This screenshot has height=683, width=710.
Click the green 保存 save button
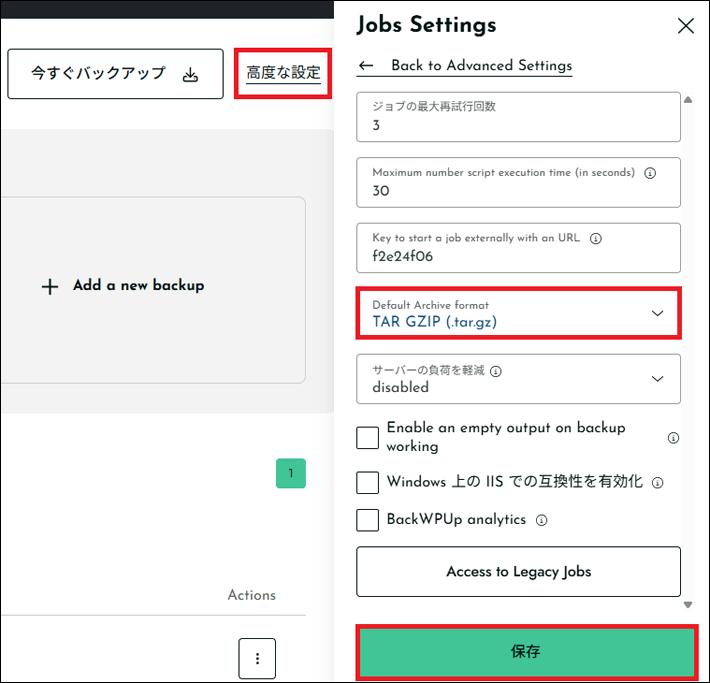coord(525,652)
